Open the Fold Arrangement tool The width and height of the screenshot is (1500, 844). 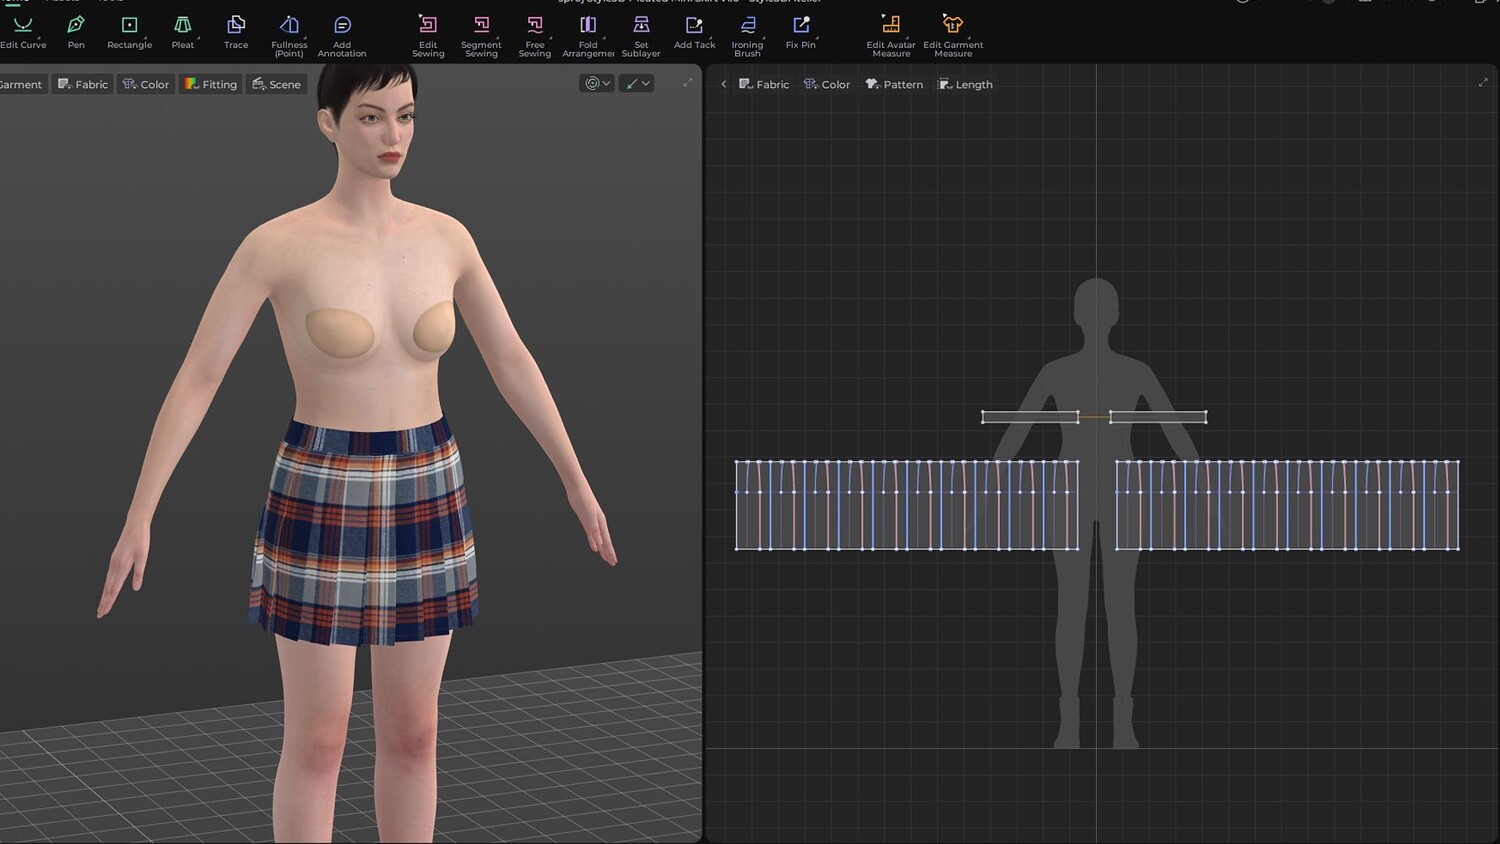point(588,36)
